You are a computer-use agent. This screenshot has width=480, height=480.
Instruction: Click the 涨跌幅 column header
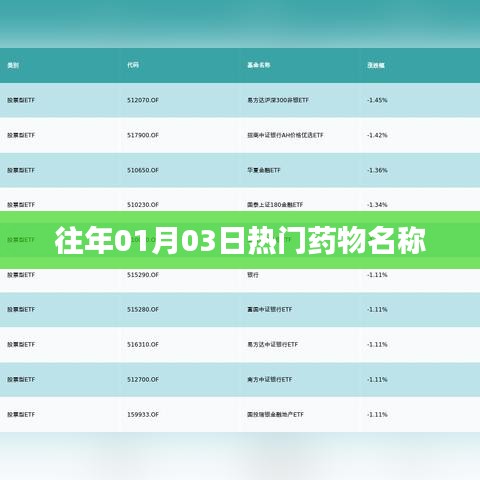[x=376, y=65]
